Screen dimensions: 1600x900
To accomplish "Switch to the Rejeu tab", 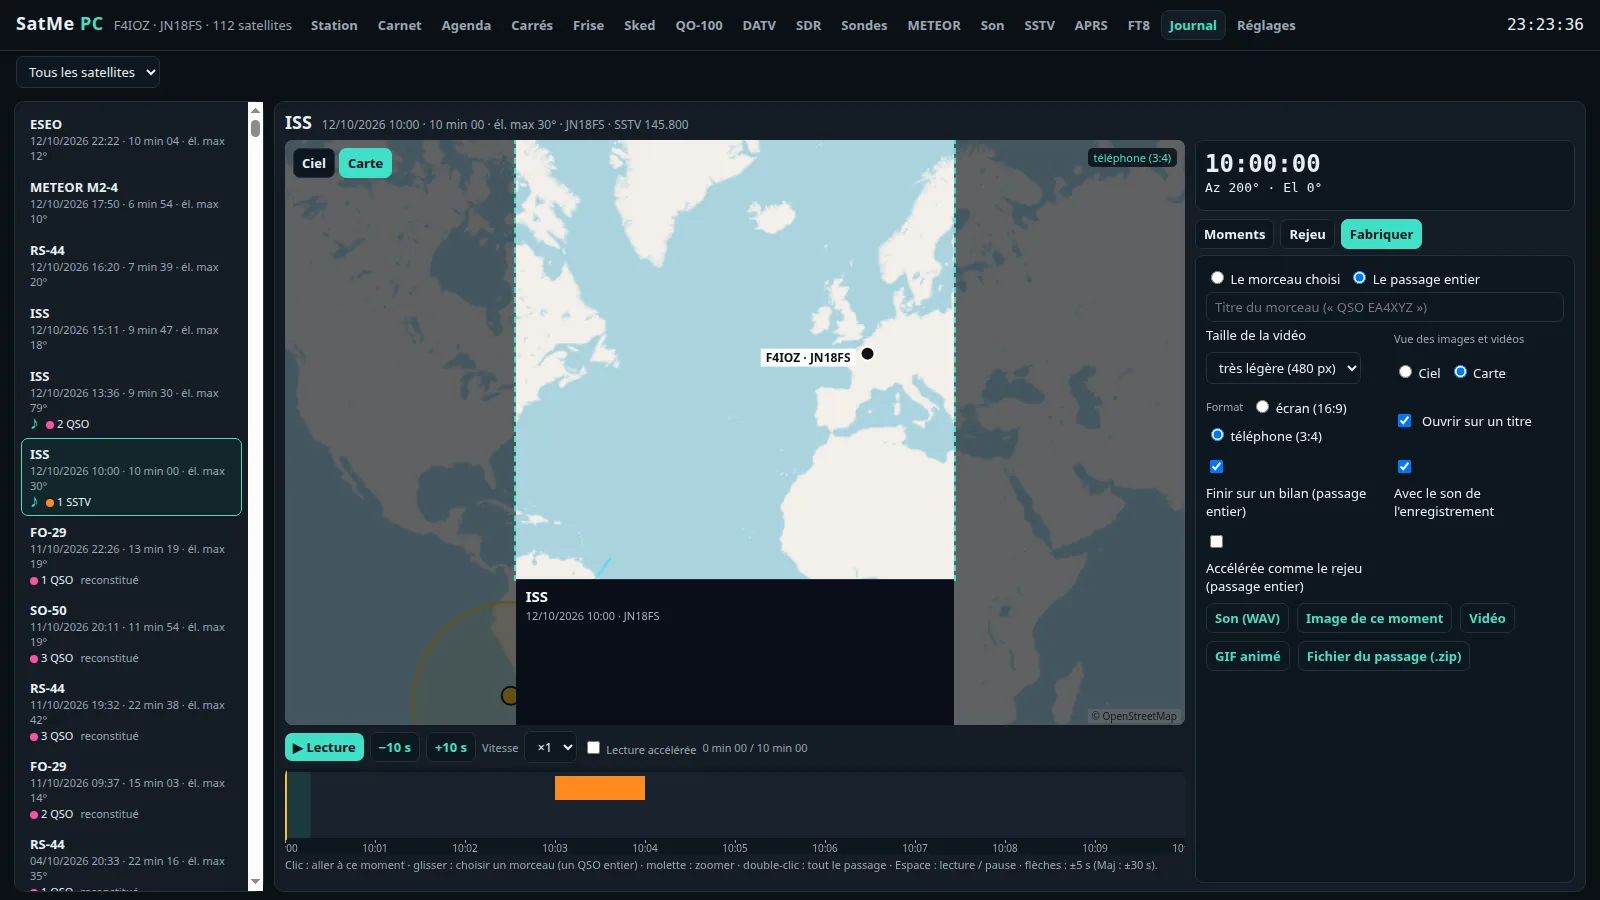I will coord(1307,234).
